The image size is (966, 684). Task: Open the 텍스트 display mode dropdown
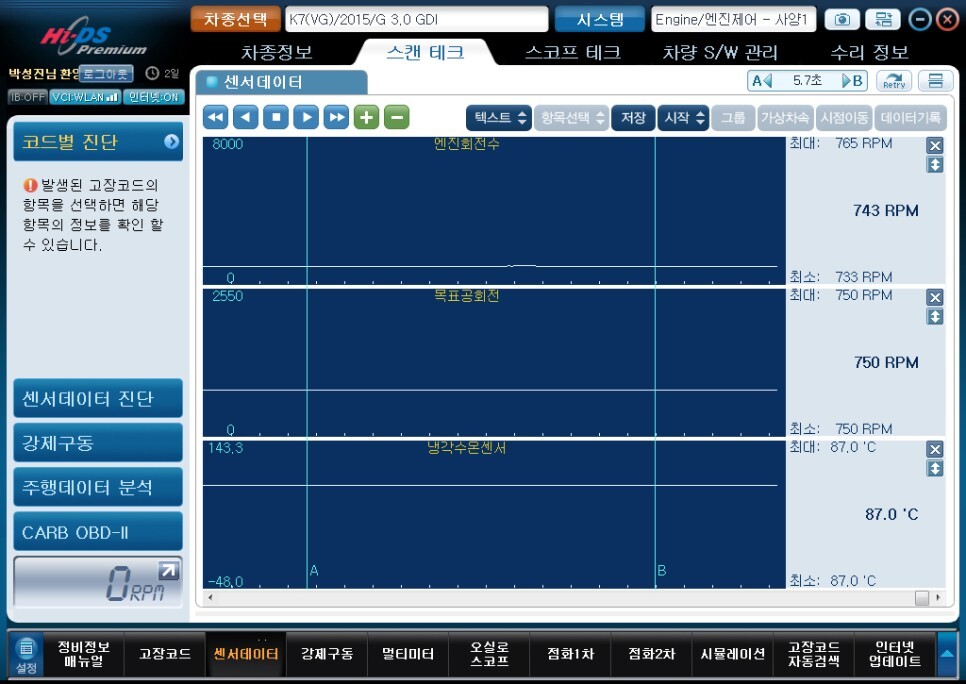point(499,118)
